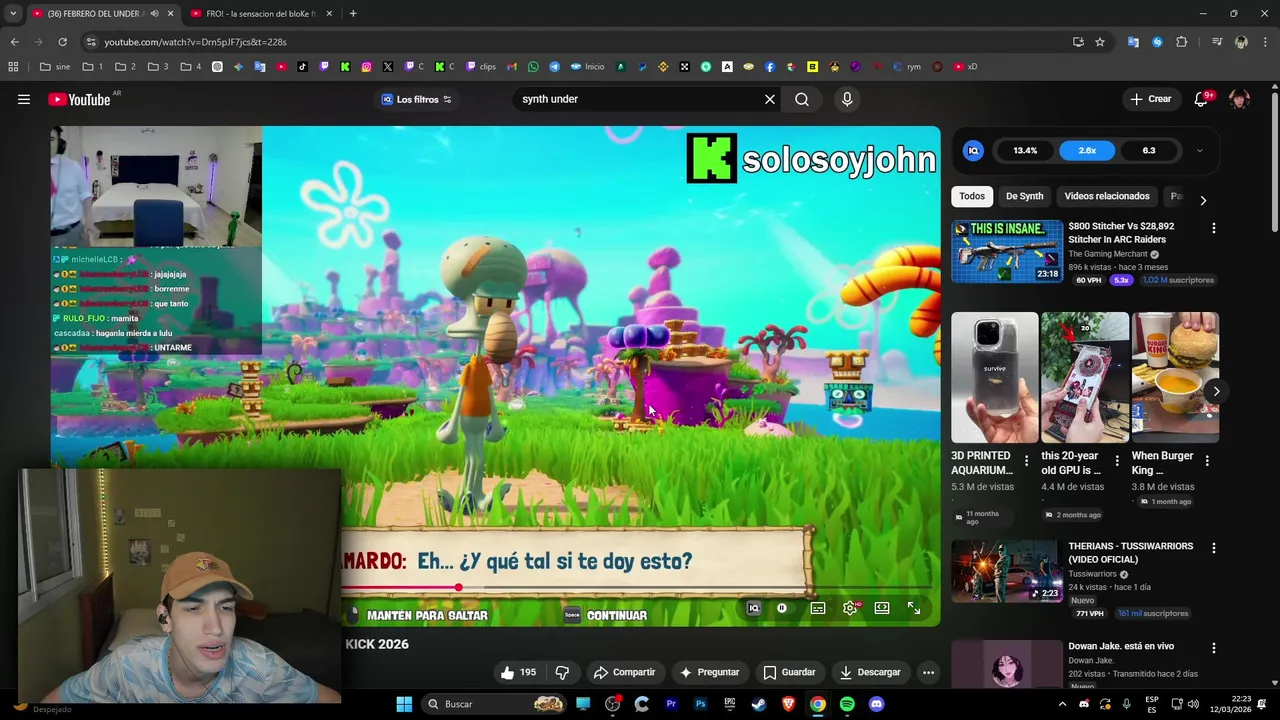Save the video with Guardar
The image size is (1280, 720).
tap(789, 672)
